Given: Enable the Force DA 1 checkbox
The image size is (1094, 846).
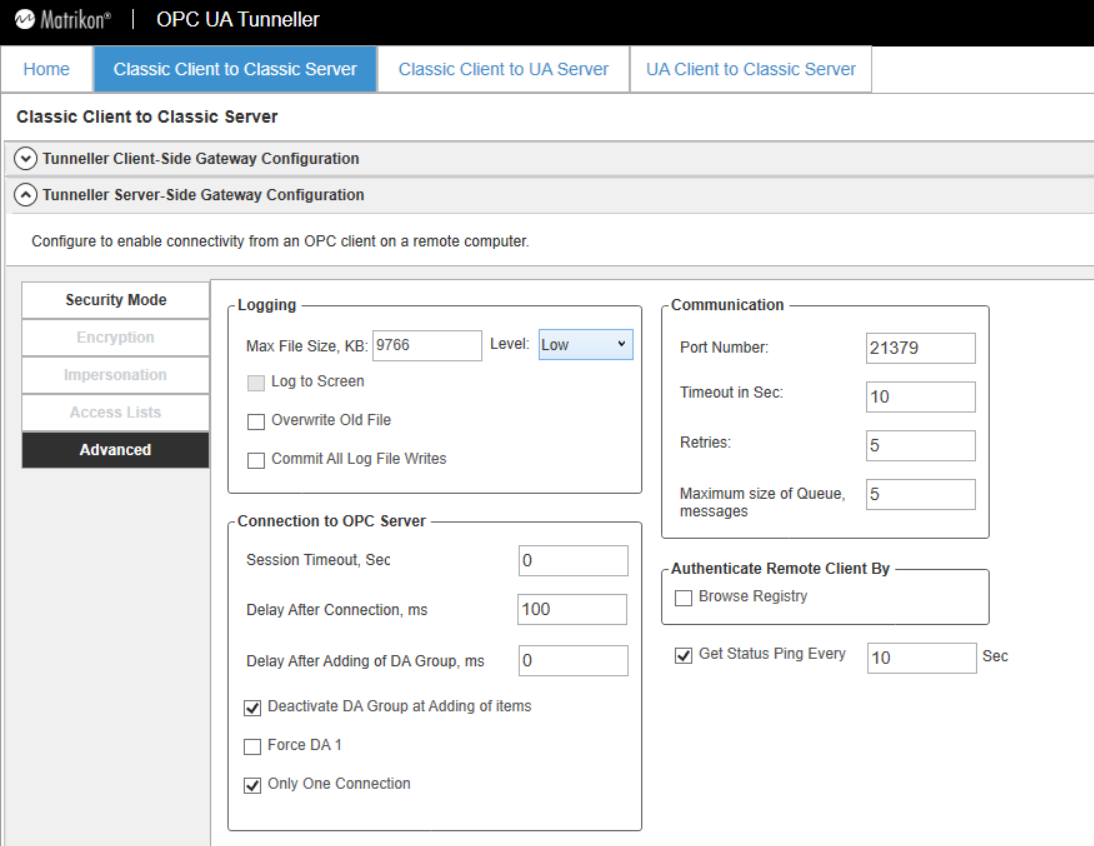Looking at the screenshot, I should [253, 746].
